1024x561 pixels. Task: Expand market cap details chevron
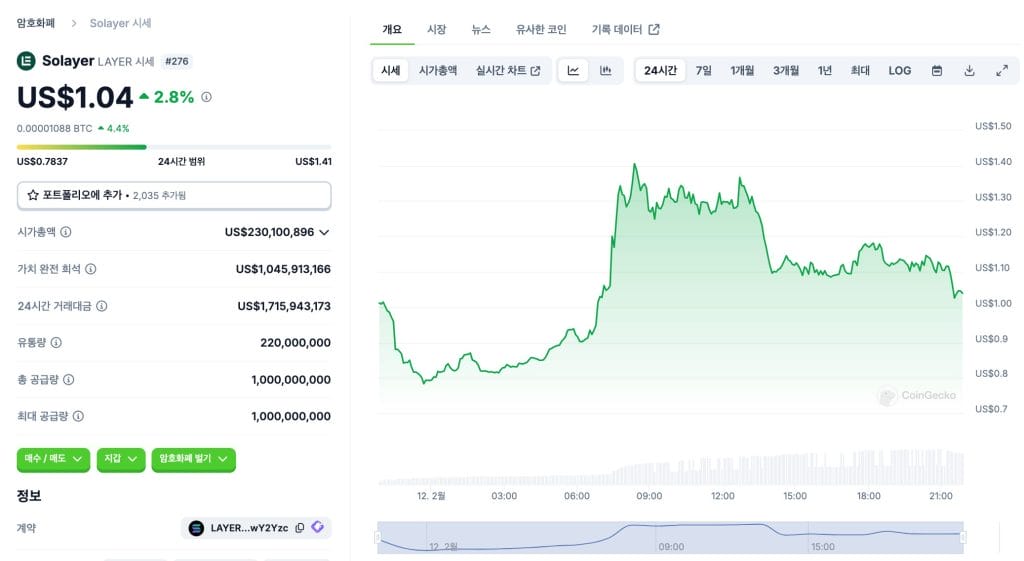pos(324,232)
